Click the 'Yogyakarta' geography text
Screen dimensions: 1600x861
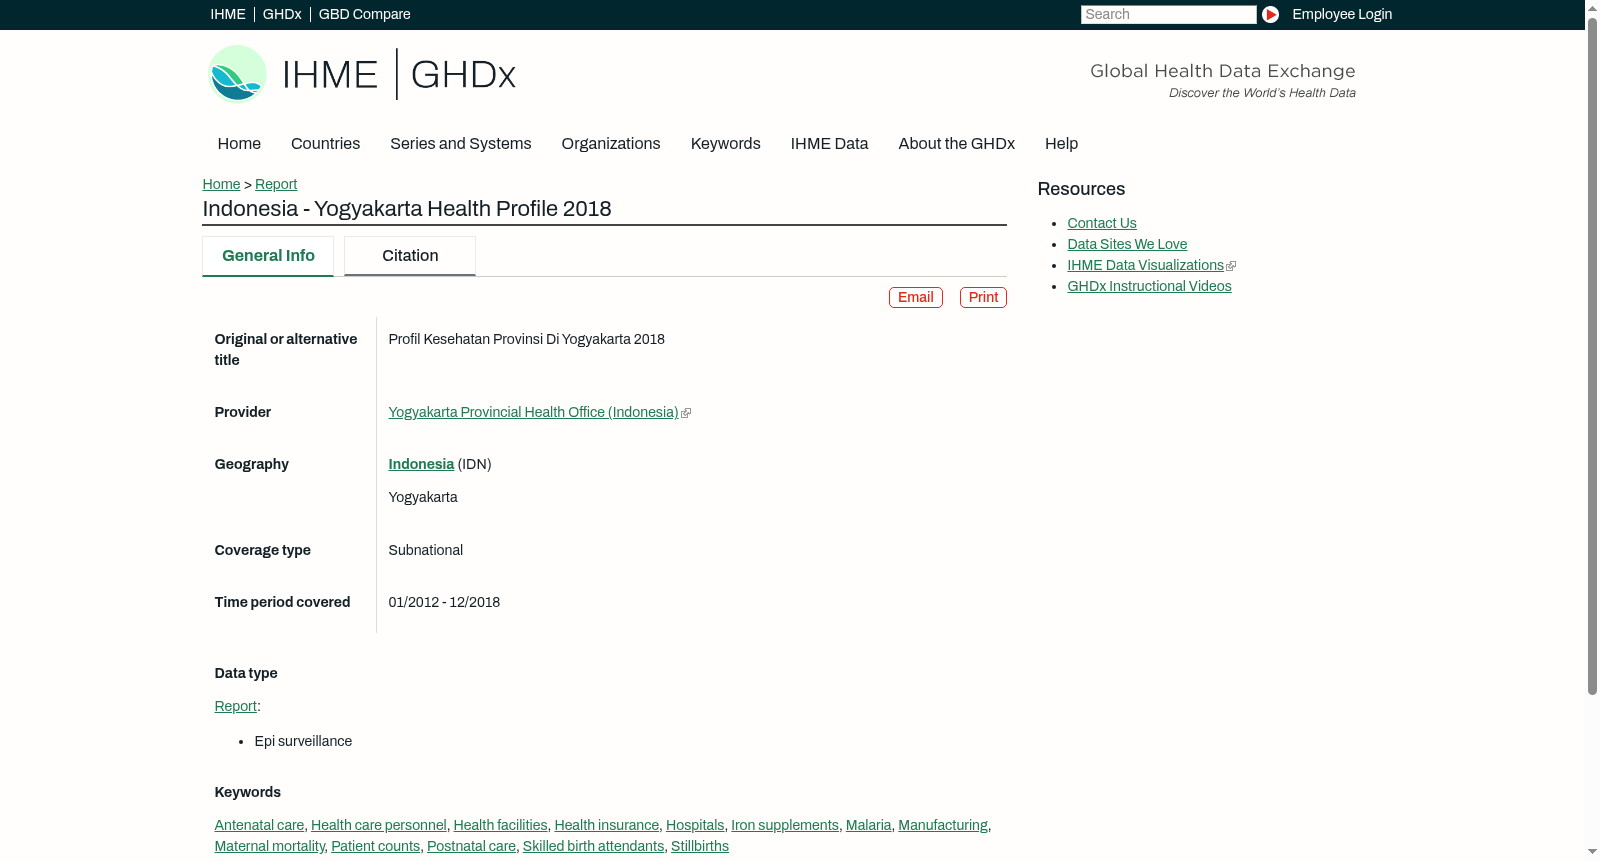point(423,497)
